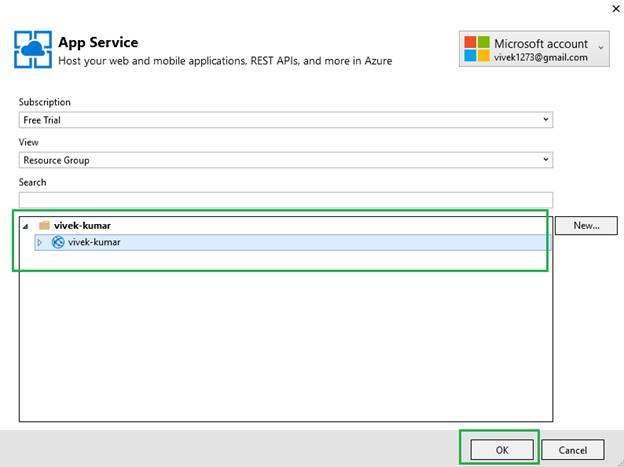Dismiss the dialog with Cancel

click(573, 450)
